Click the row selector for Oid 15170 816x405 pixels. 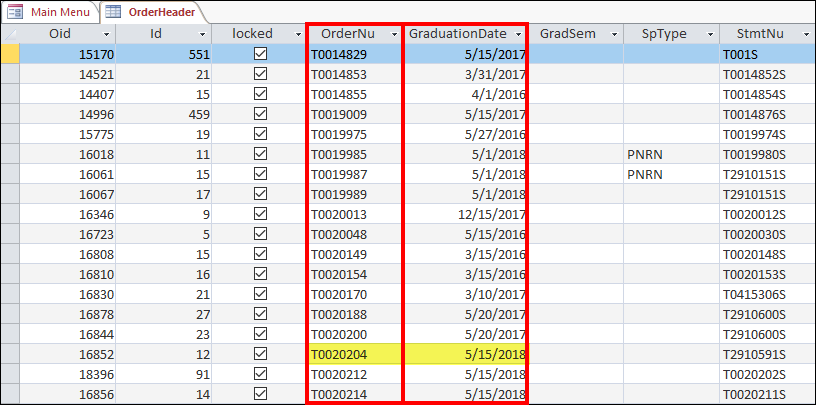coord(10,54)
